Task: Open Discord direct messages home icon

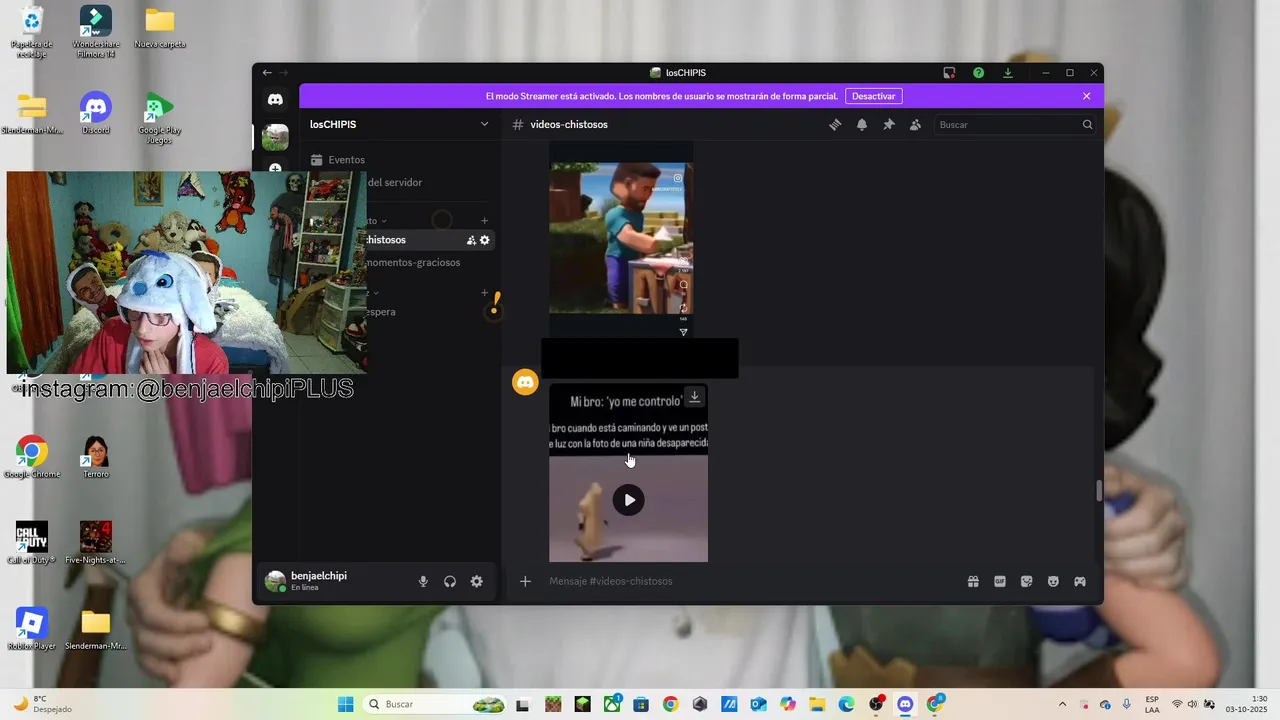Action: point(275,99)
